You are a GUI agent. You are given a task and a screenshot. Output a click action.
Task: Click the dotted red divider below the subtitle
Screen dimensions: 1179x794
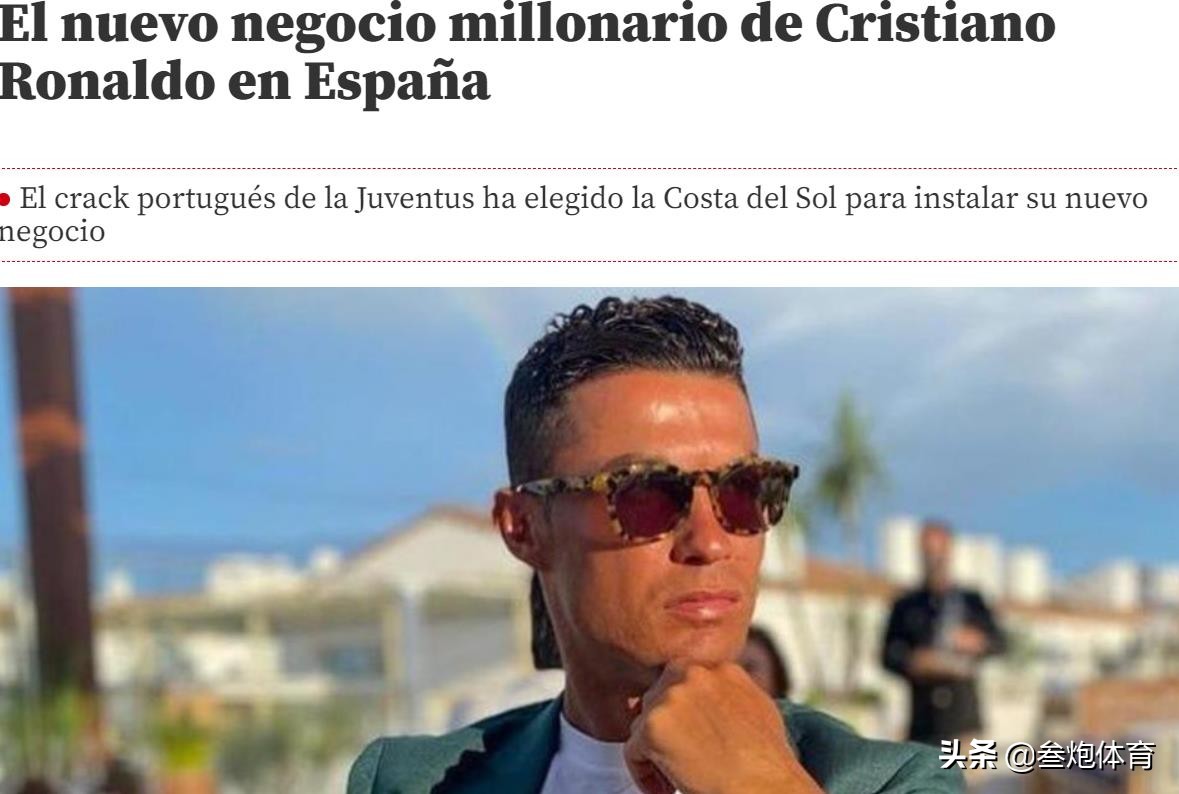(590, 262)
